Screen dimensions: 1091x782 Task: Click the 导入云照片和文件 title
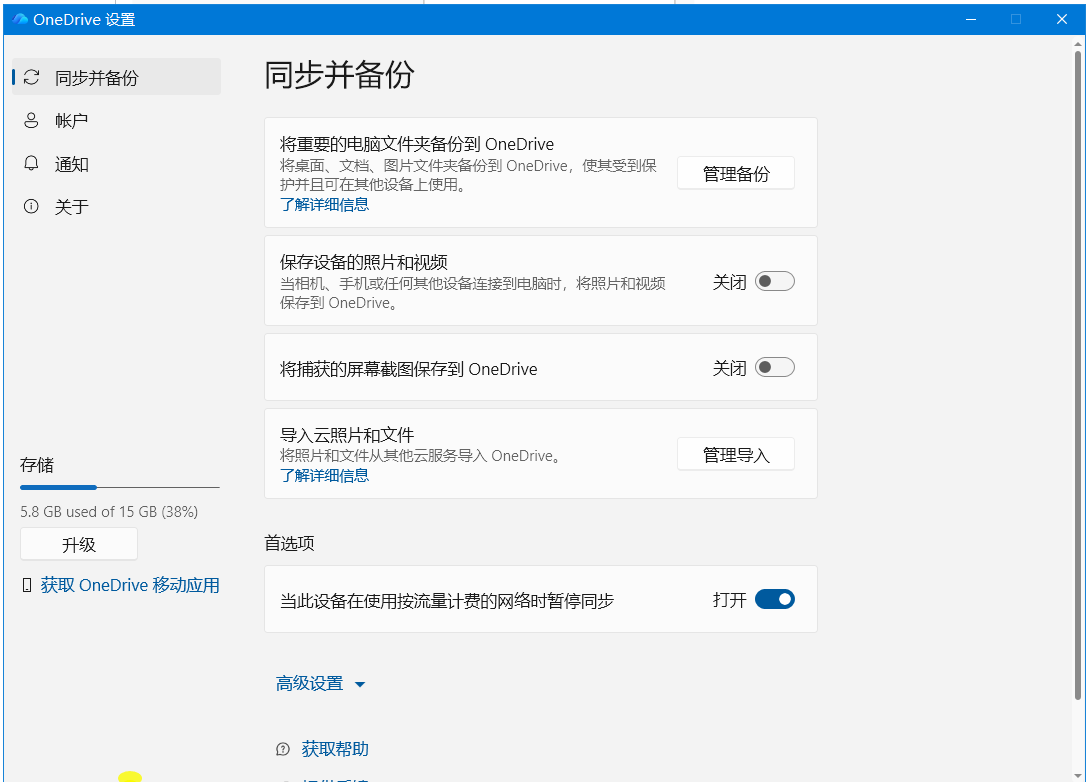347,435
